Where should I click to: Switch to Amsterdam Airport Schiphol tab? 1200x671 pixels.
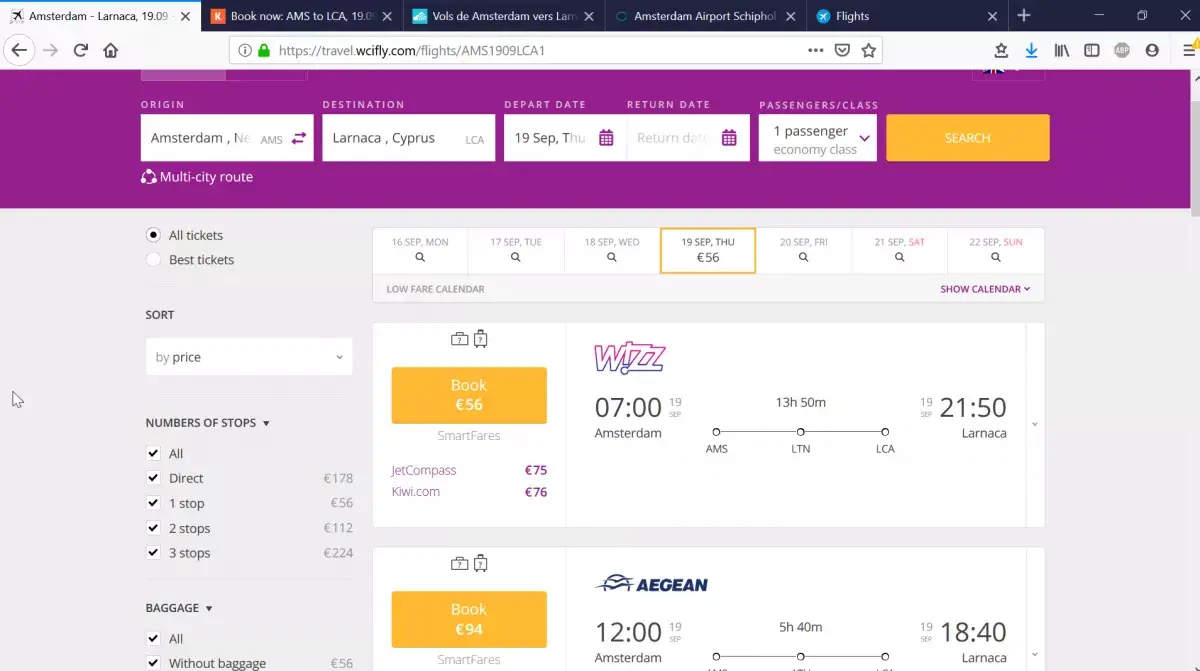tap(705, 16)
